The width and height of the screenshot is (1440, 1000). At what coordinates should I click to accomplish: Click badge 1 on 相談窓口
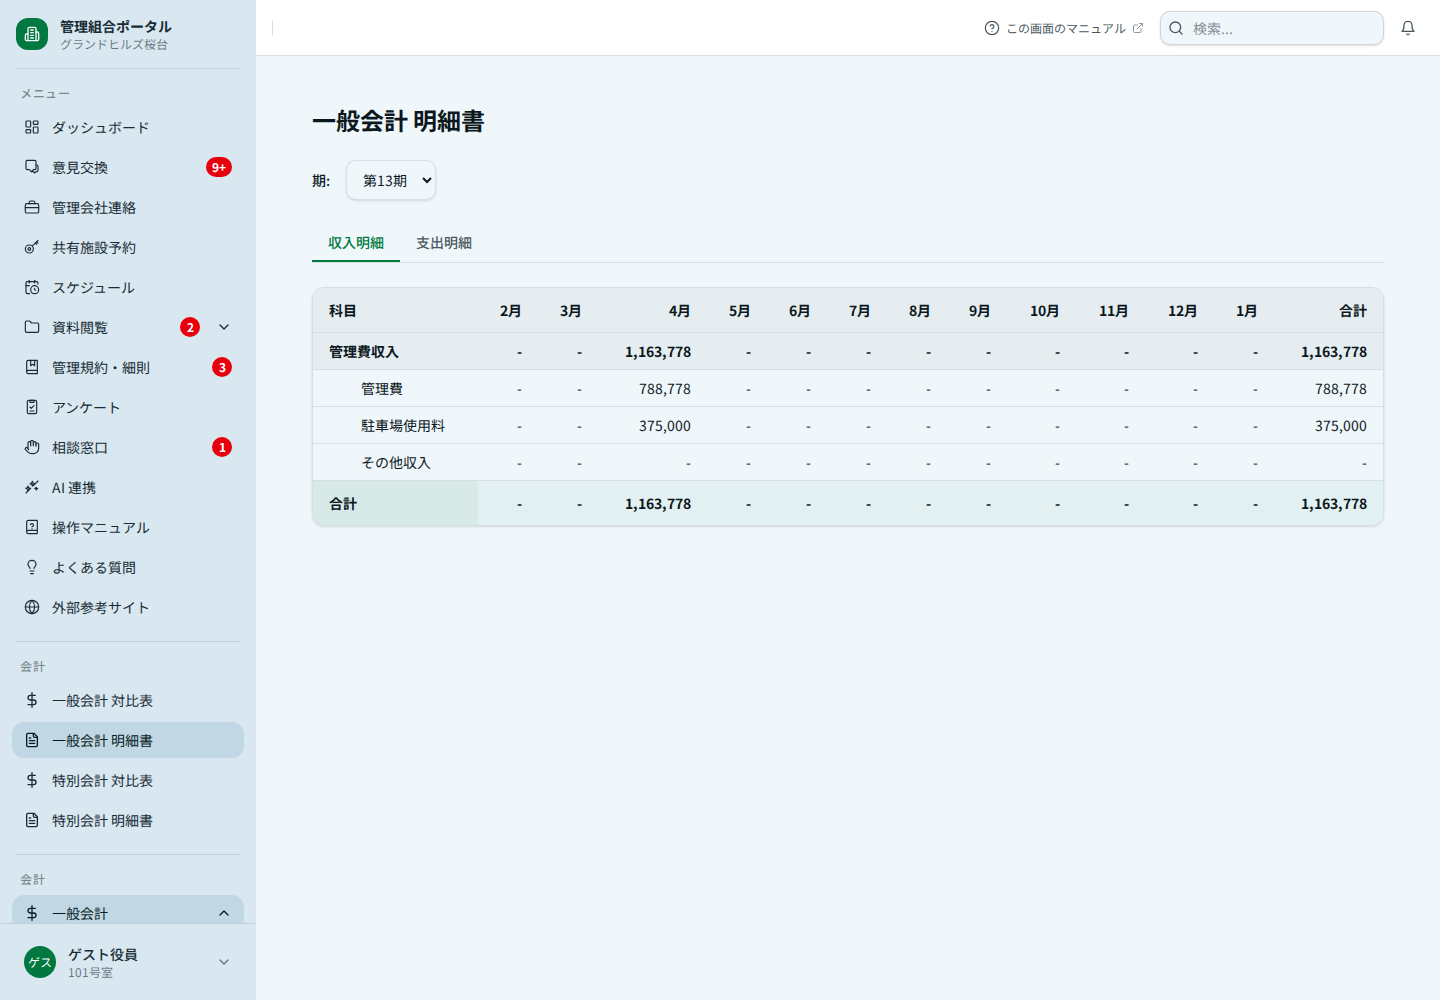coord(222,447)
